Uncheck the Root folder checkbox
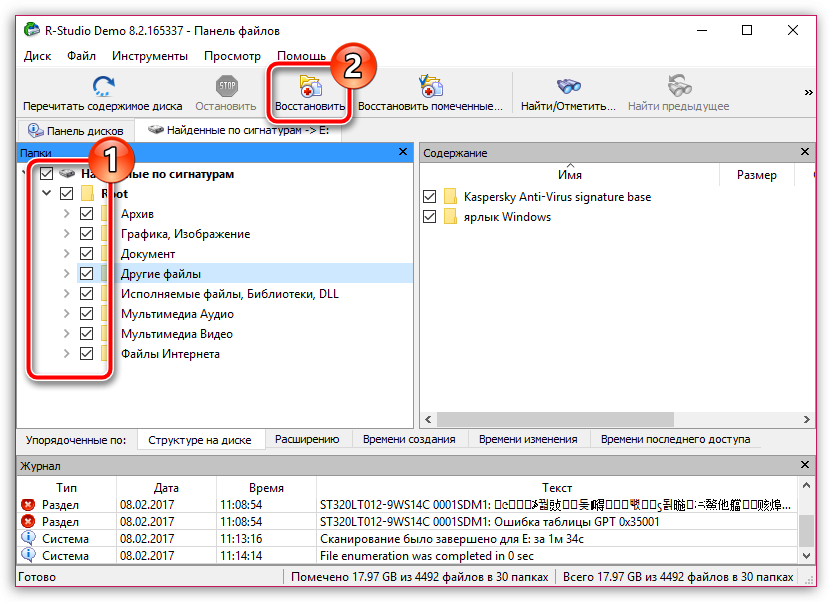Viewport: 832px width, 602px height. pyautogui.click(x=66, y=194)
